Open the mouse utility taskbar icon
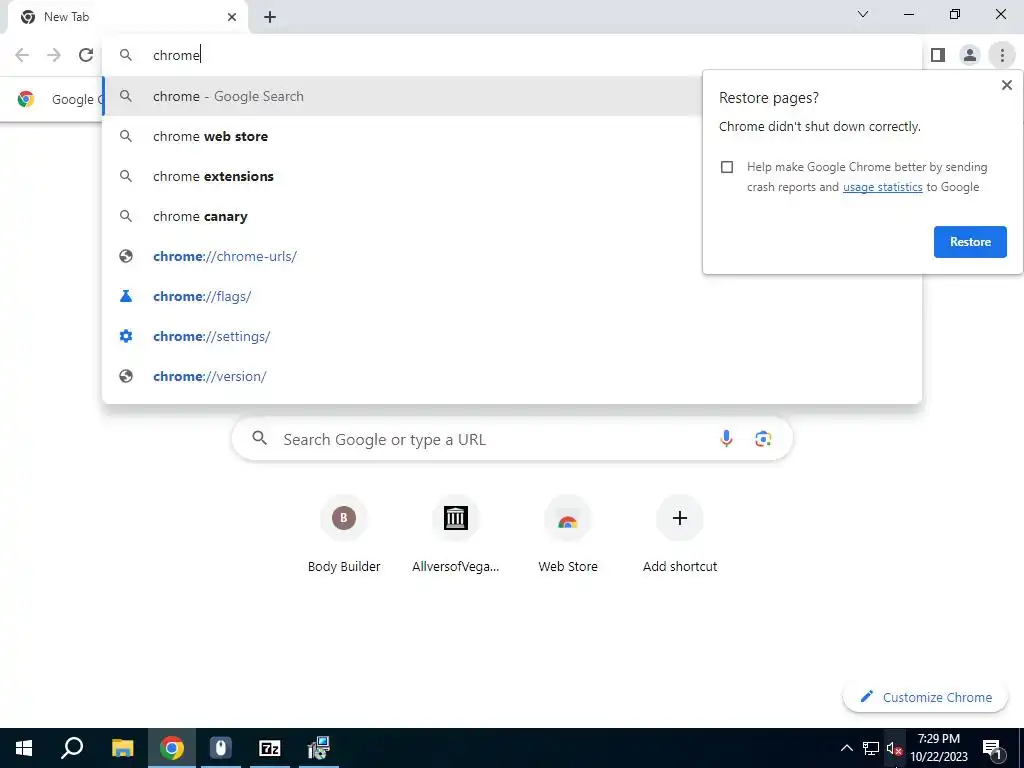The height and width of the screenshot is (768, 1024). point(221,748)
